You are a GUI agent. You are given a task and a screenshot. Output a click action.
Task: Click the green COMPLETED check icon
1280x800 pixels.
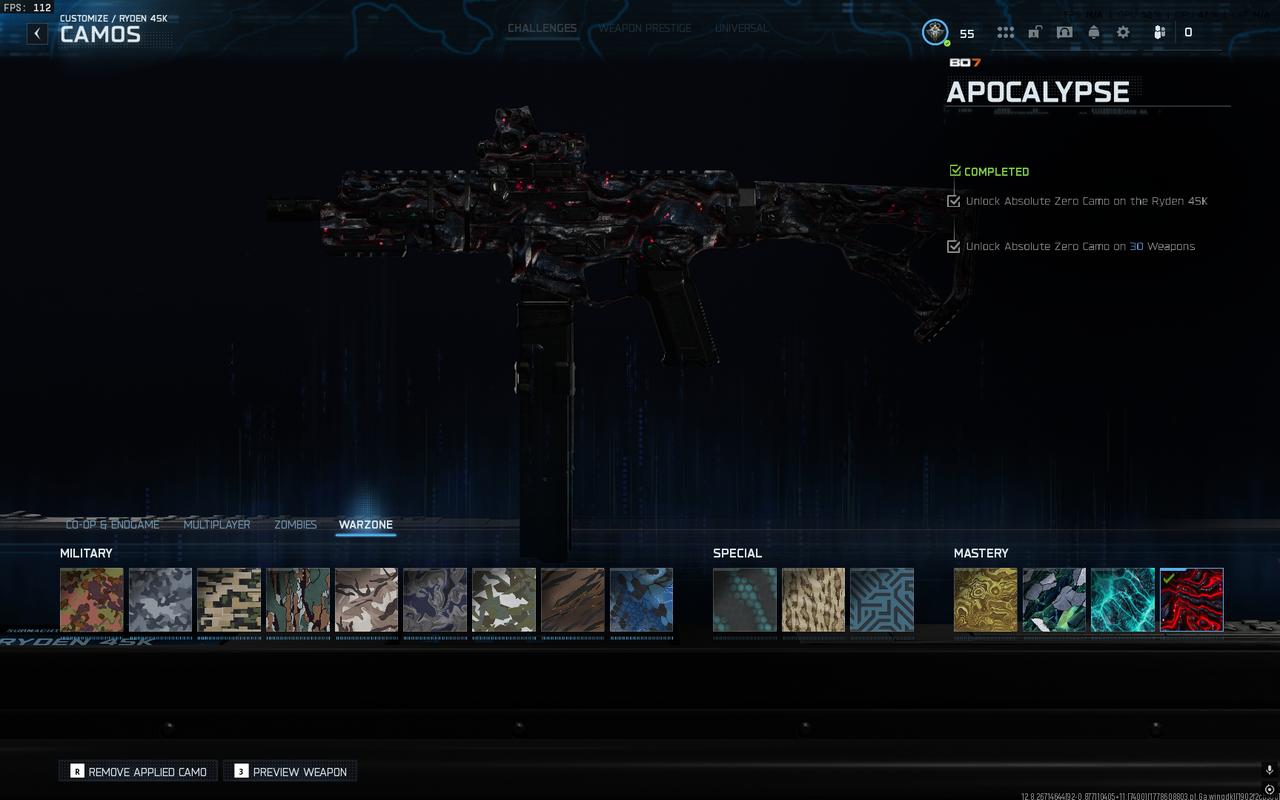pos(955,171)
